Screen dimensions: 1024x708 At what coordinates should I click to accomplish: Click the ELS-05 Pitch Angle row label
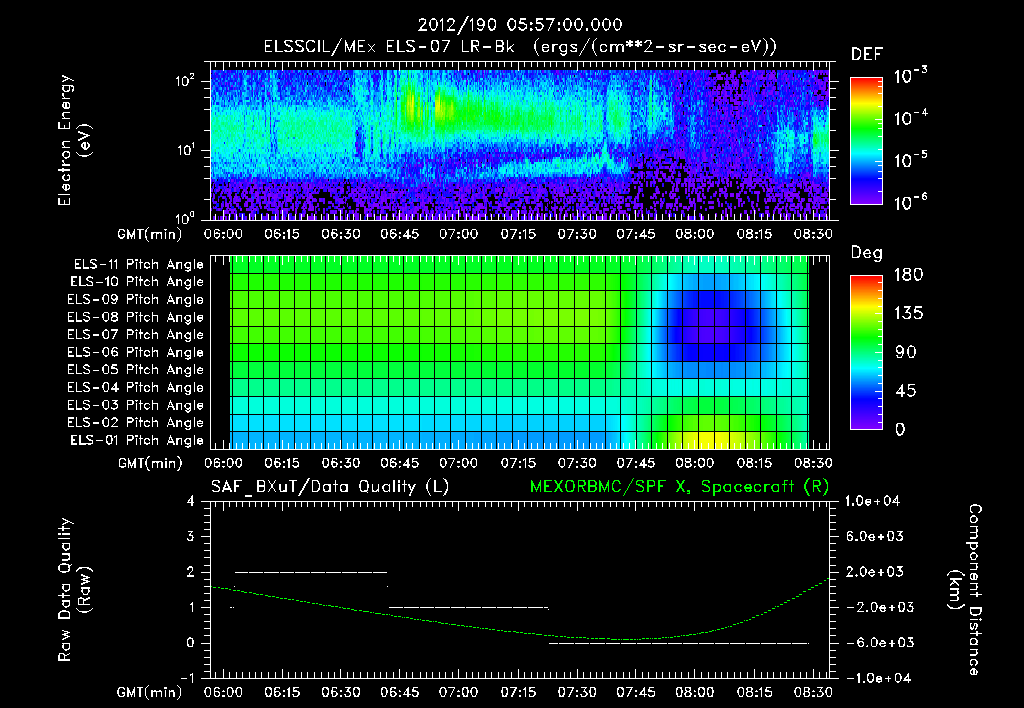136,370
